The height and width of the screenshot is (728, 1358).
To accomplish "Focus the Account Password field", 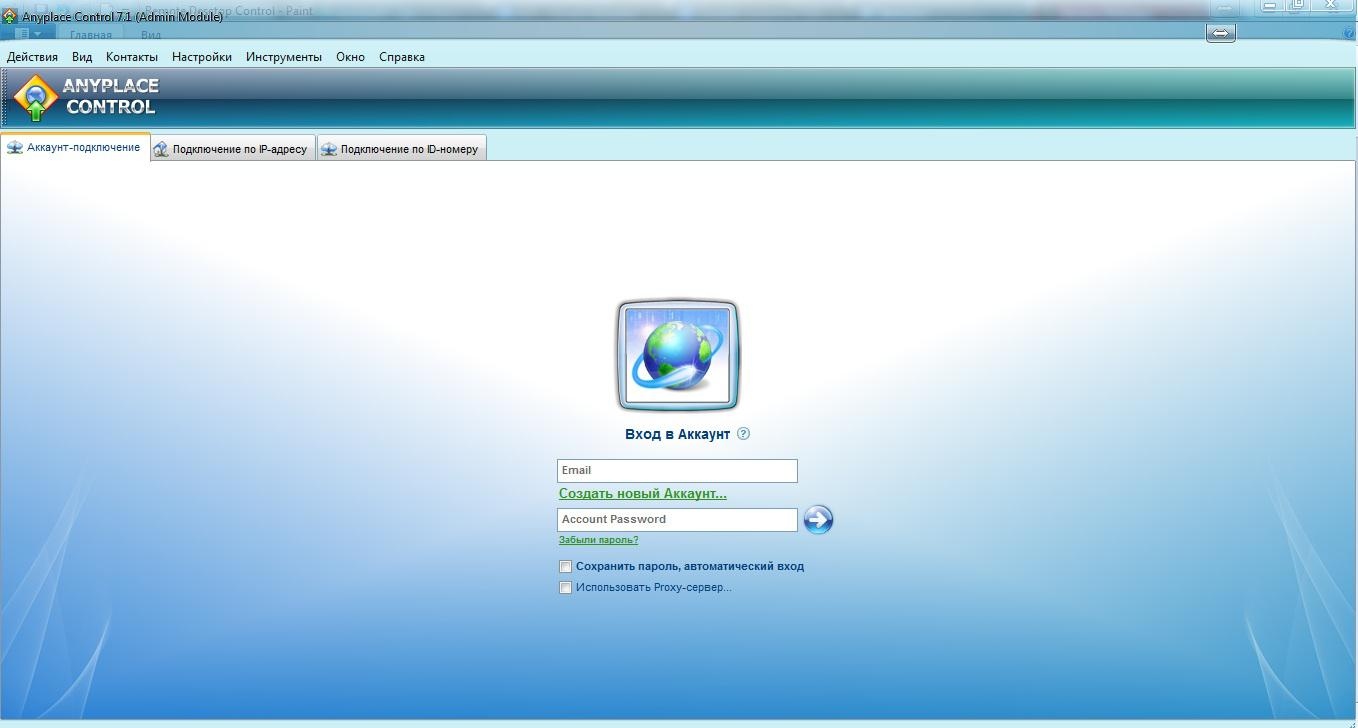I will [x=677, y=519].
